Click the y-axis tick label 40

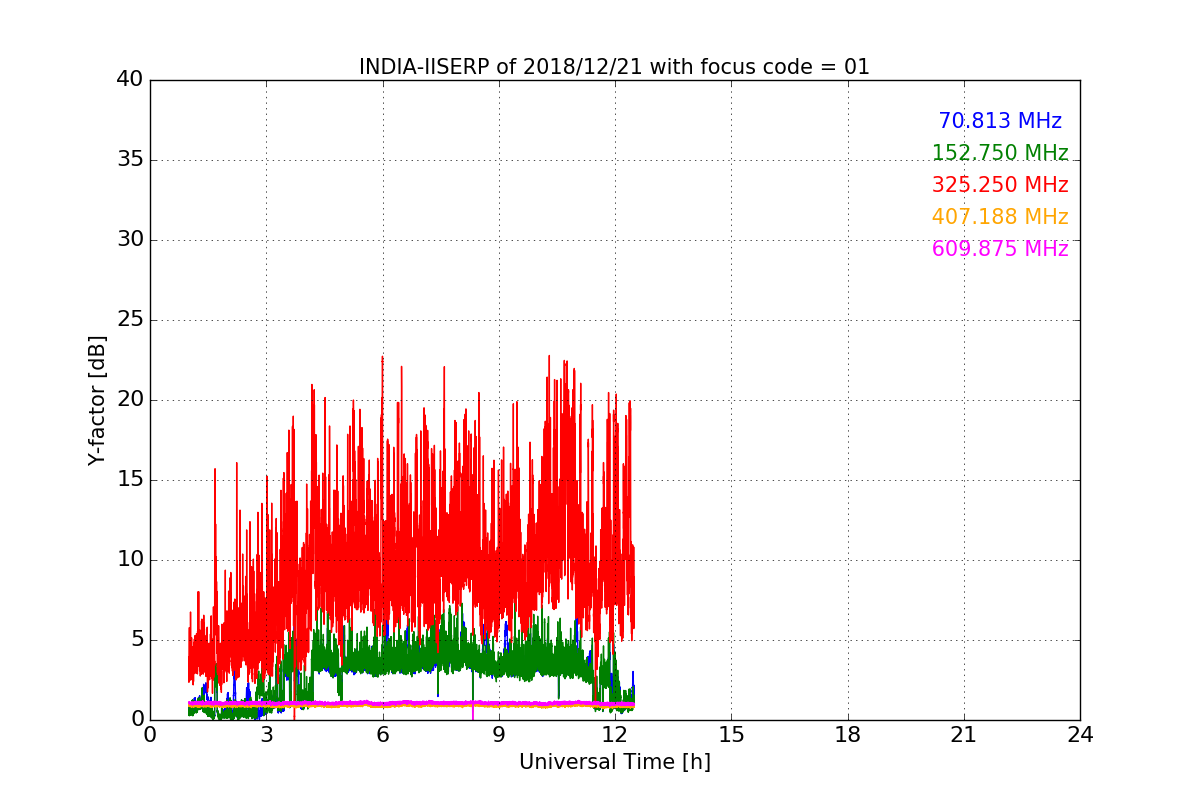[x=130, y=80]
